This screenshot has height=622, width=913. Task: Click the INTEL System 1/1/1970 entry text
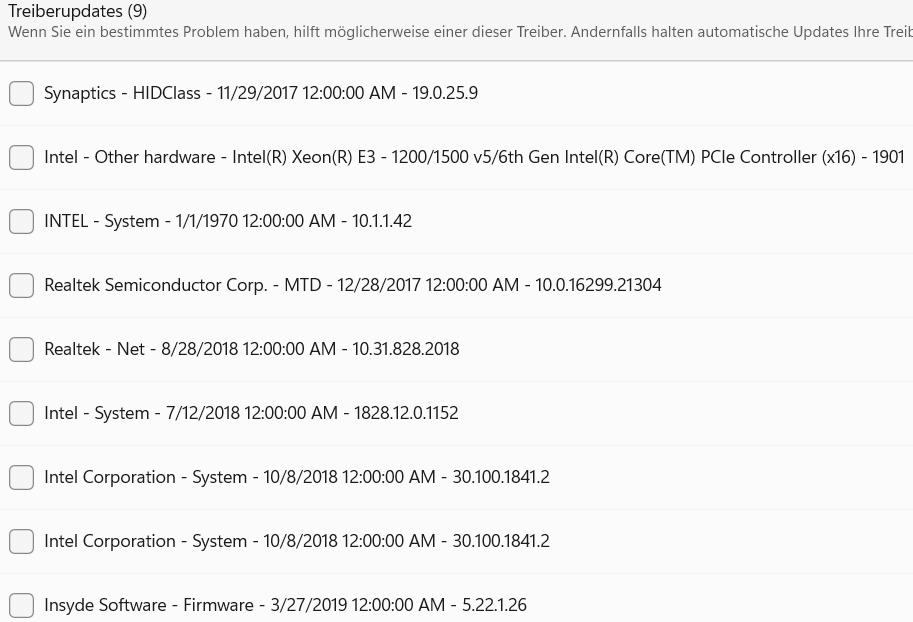pos(228,221)
